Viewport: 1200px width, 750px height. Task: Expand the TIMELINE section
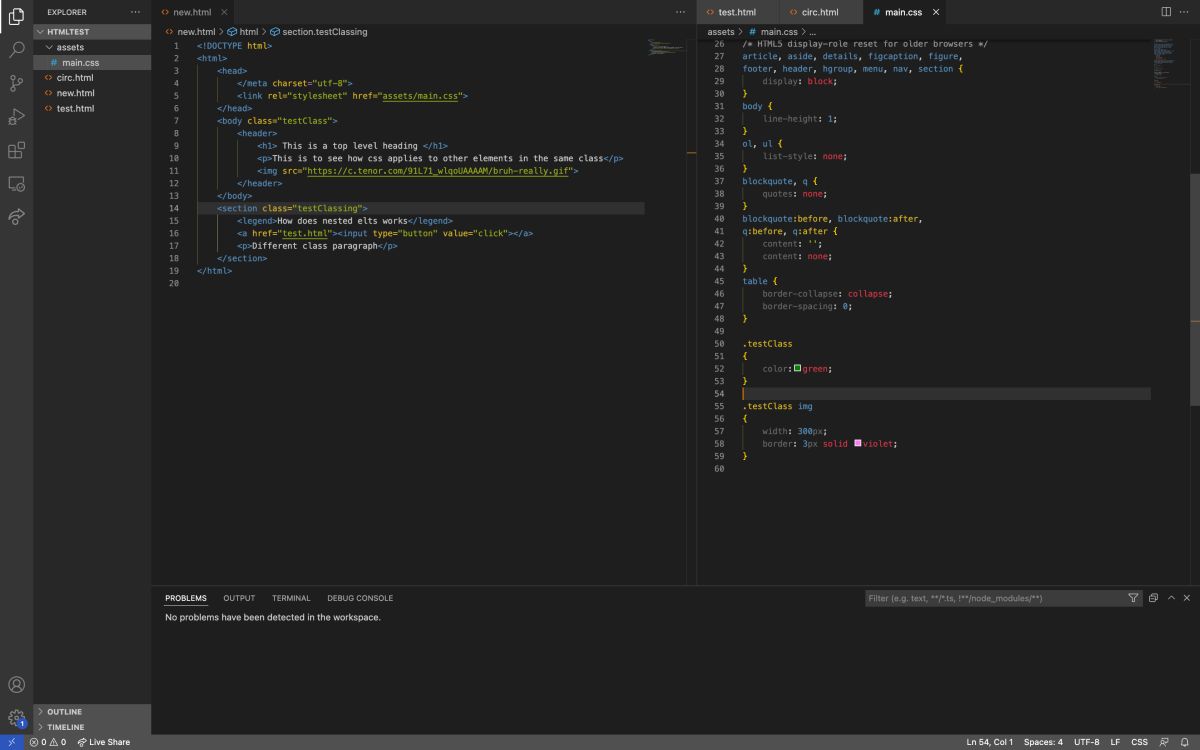tap(92, 727)
